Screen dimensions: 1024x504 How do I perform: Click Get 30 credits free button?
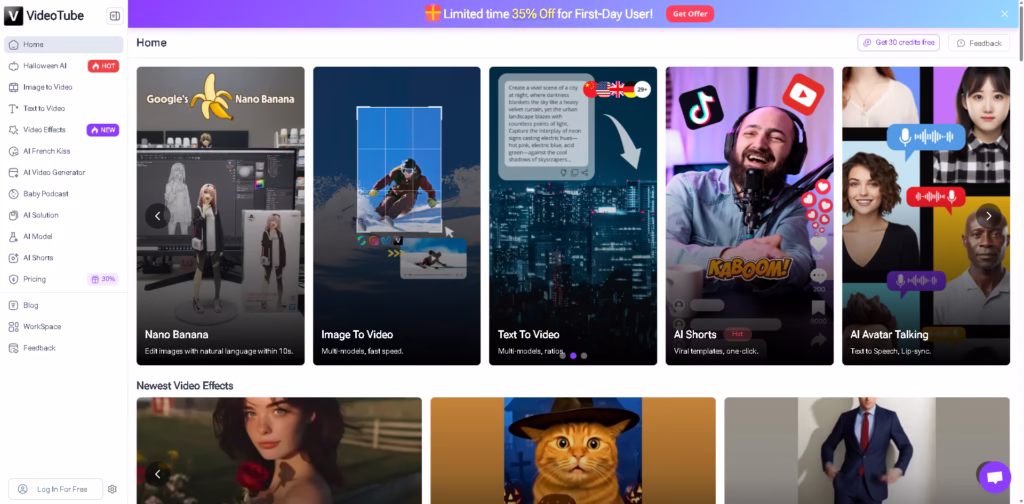click(898, 43)
